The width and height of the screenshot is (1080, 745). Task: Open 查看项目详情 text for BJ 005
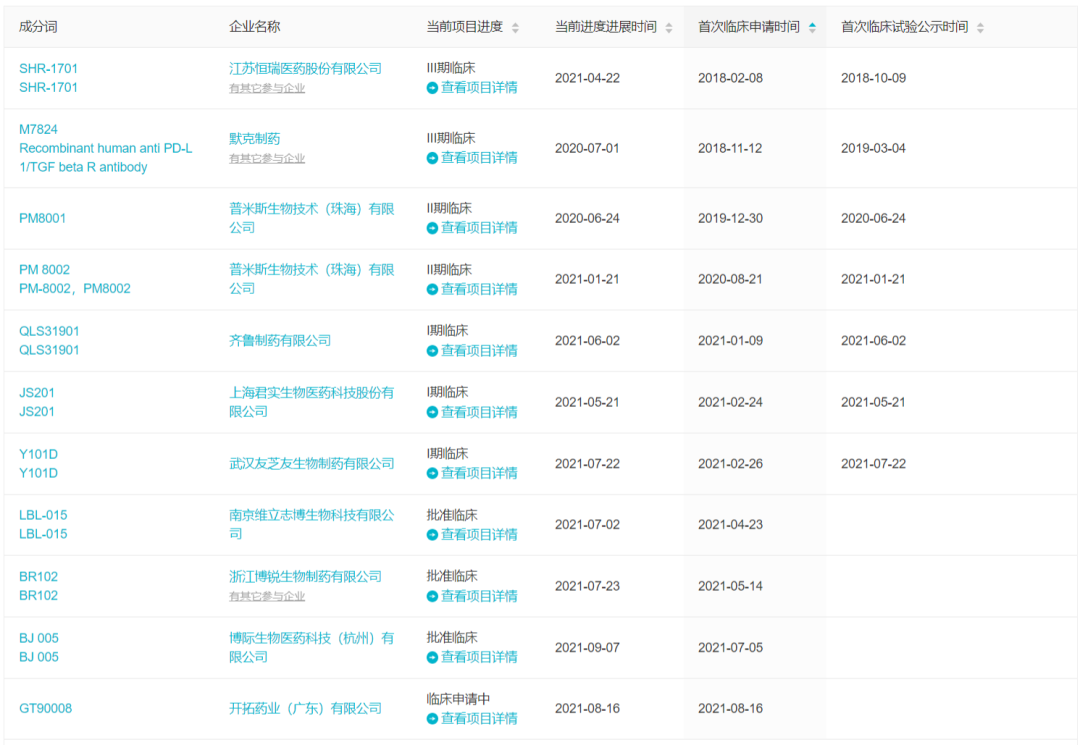(479, 657)
